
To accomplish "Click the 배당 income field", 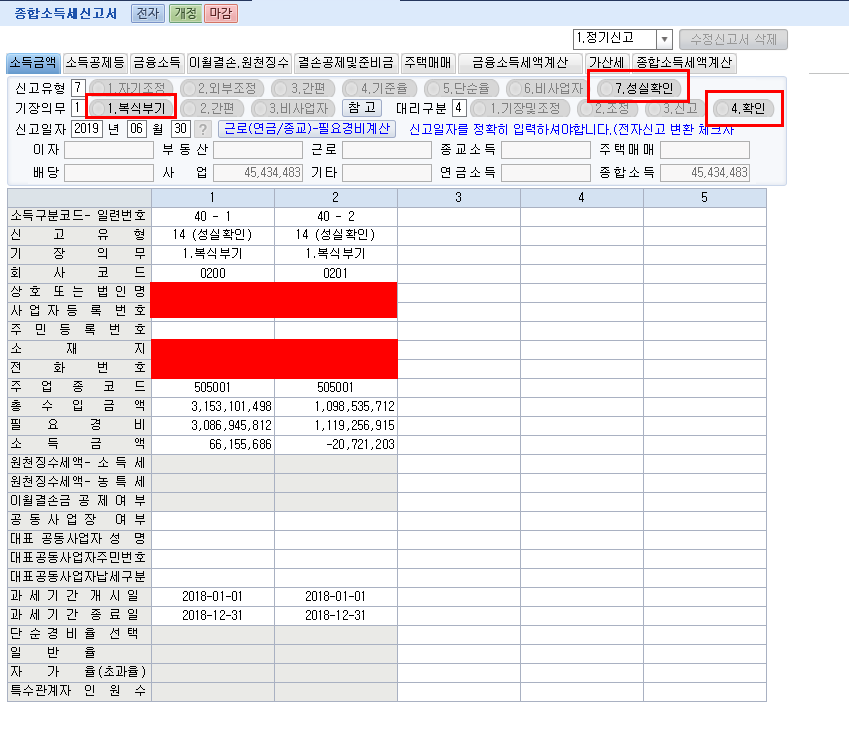I will tap(109, 173).
